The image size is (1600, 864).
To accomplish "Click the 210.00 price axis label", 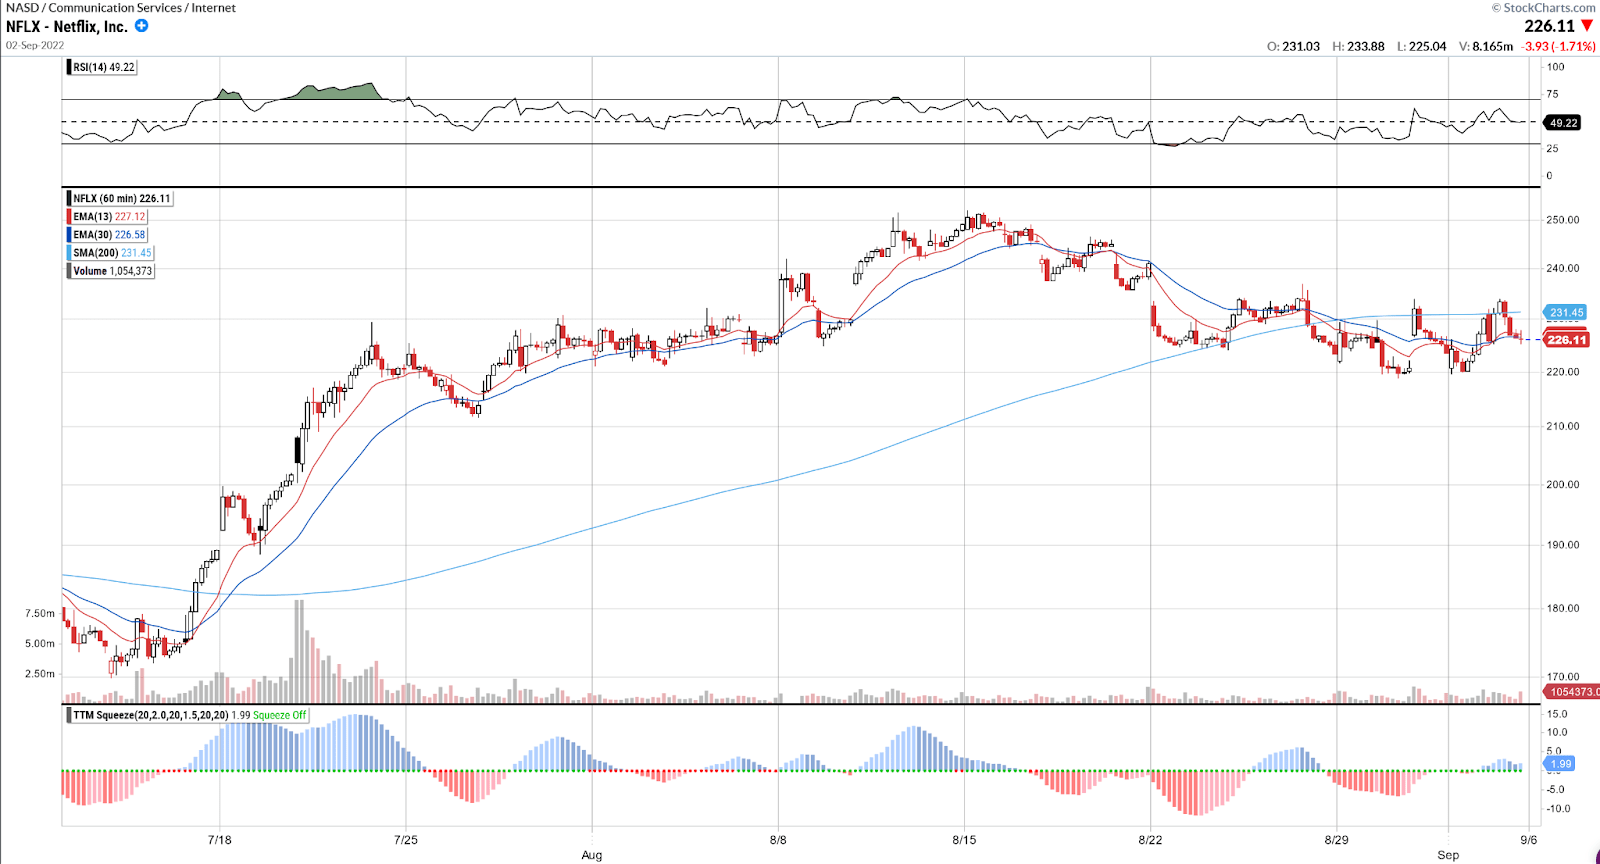I will (1563, 426).
